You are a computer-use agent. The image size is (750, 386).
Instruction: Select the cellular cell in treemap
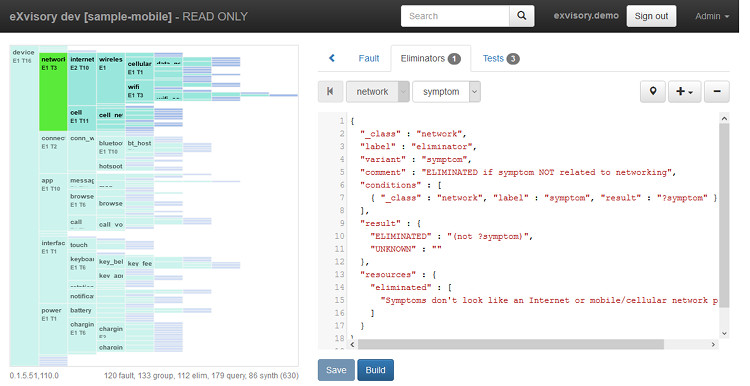140,67
